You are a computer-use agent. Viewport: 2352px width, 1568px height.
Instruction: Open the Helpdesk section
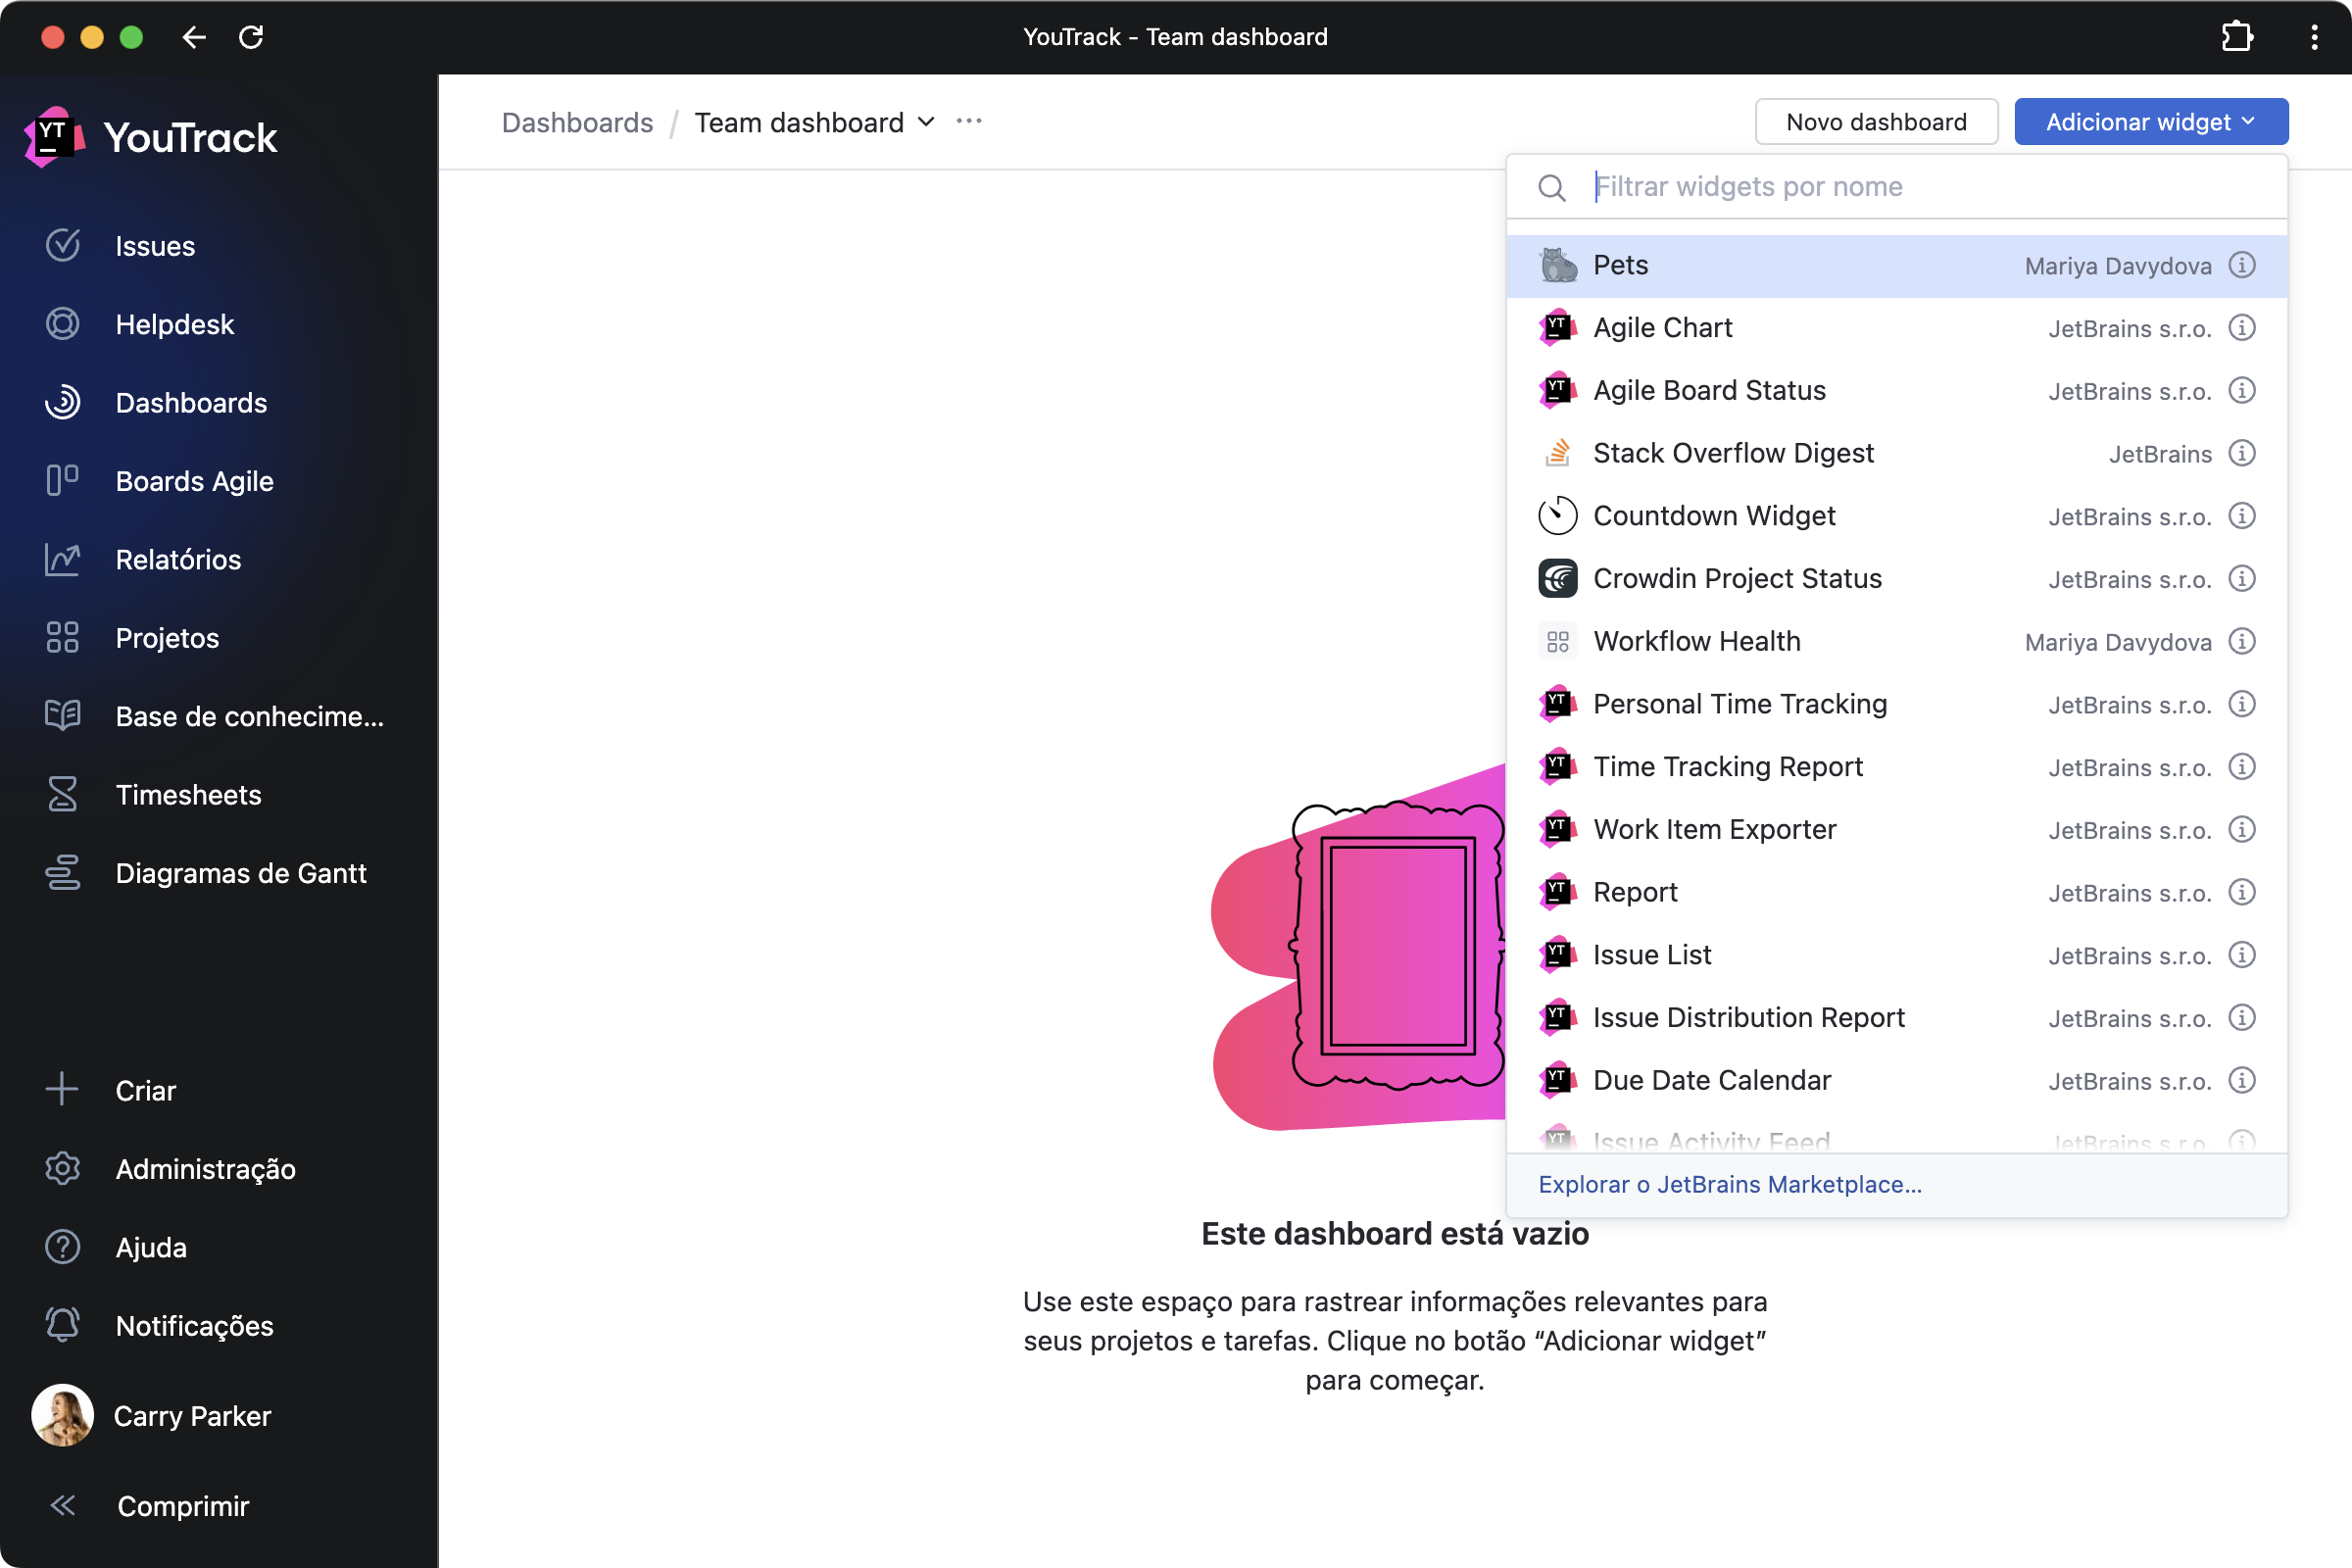(x=173, y=323)
